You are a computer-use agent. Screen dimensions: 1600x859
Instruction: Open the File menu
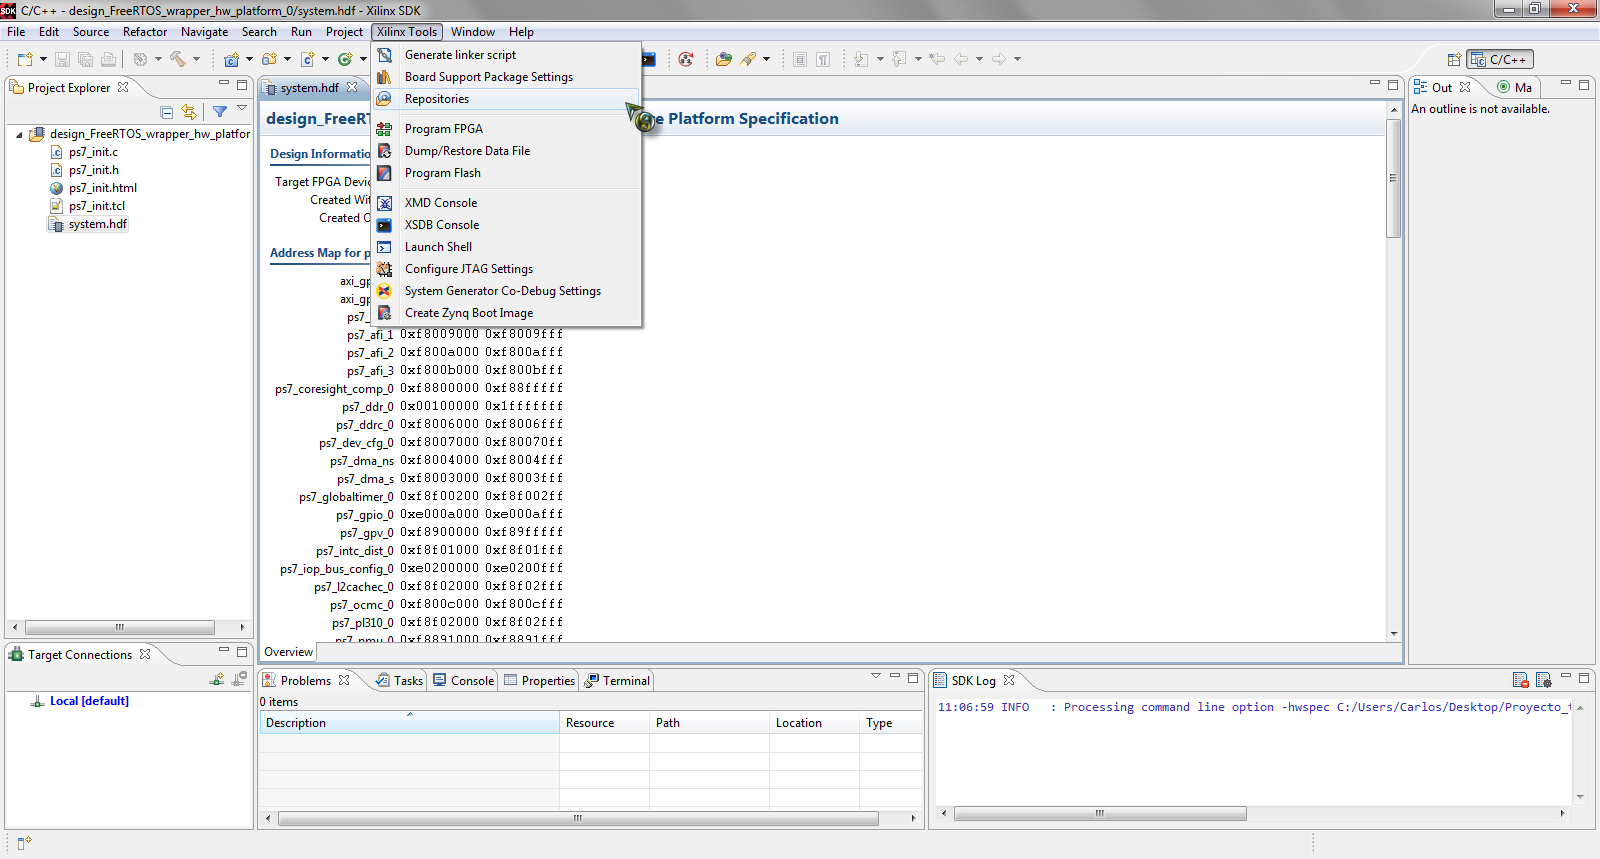coord(16,32)
